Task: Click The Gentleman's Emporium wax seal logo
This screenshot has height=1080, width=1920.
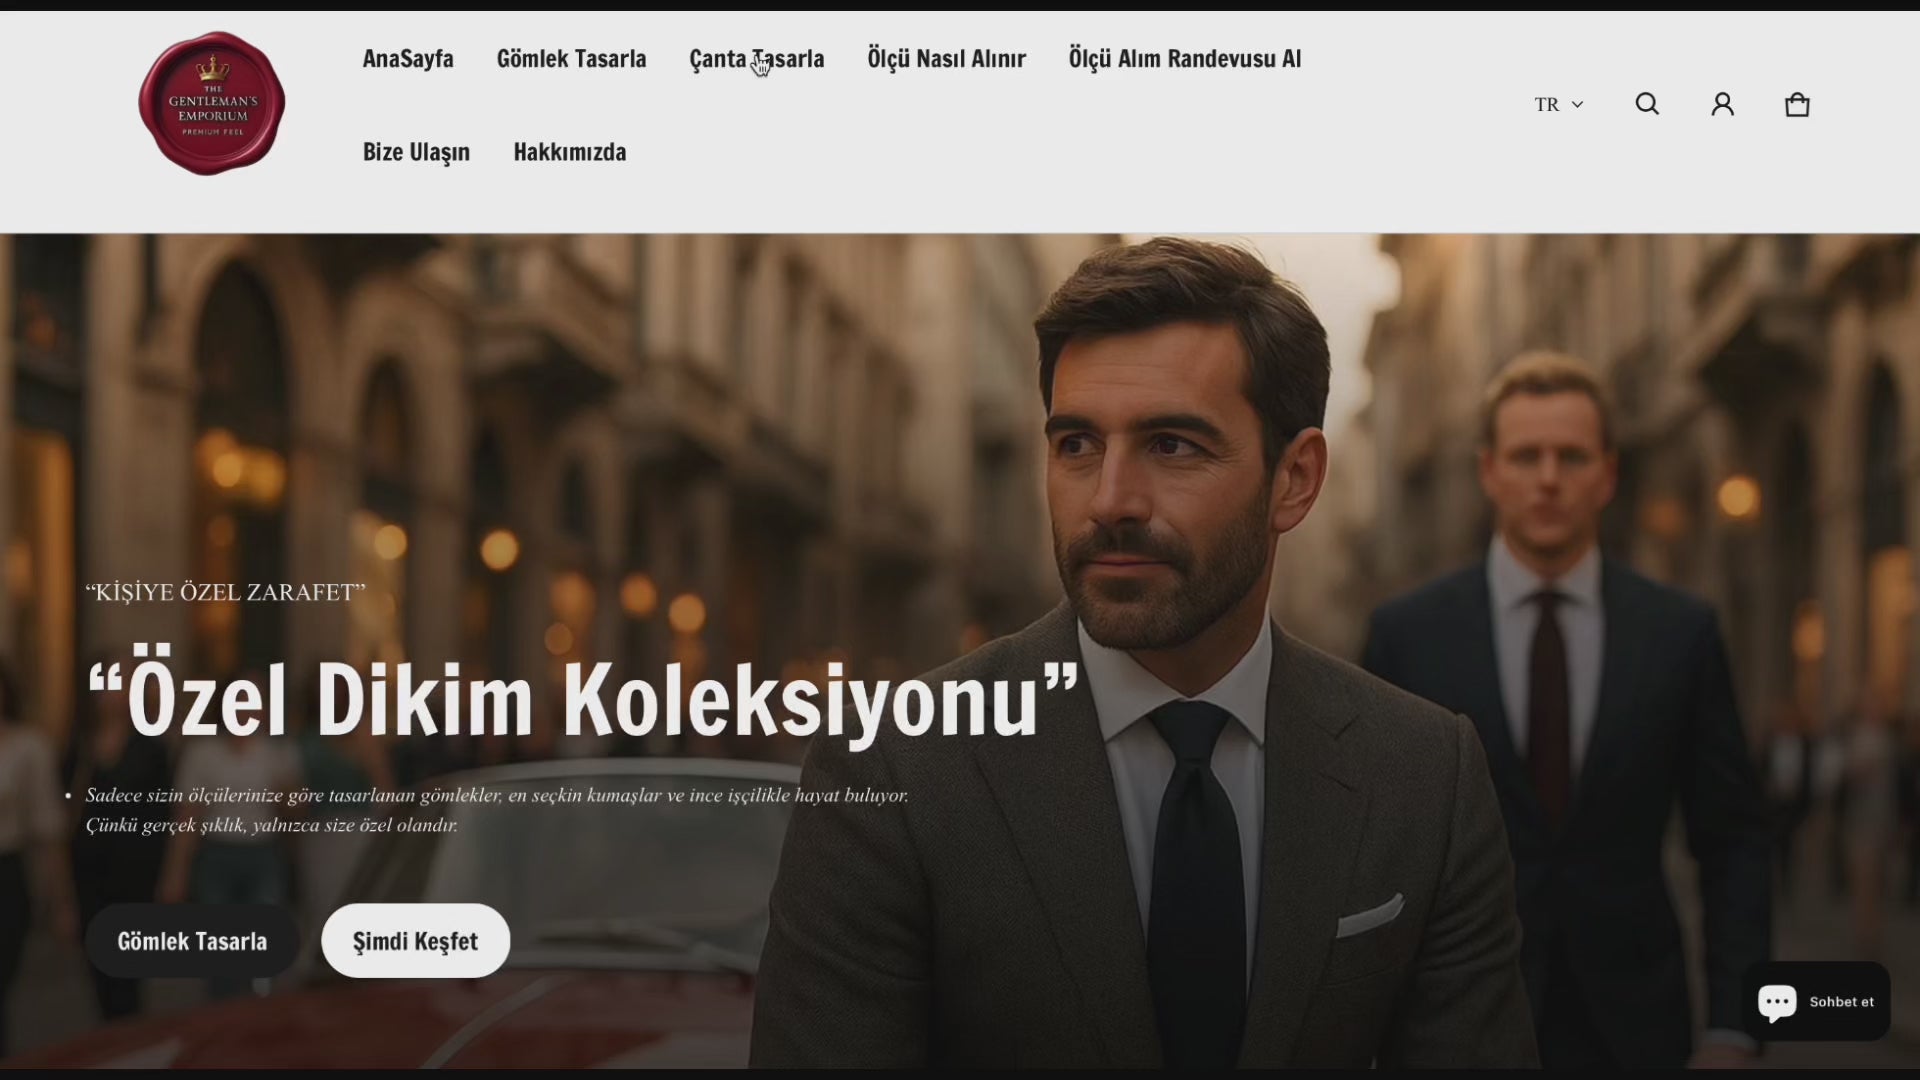Action: pyautogui.click(x=212, y=104)
